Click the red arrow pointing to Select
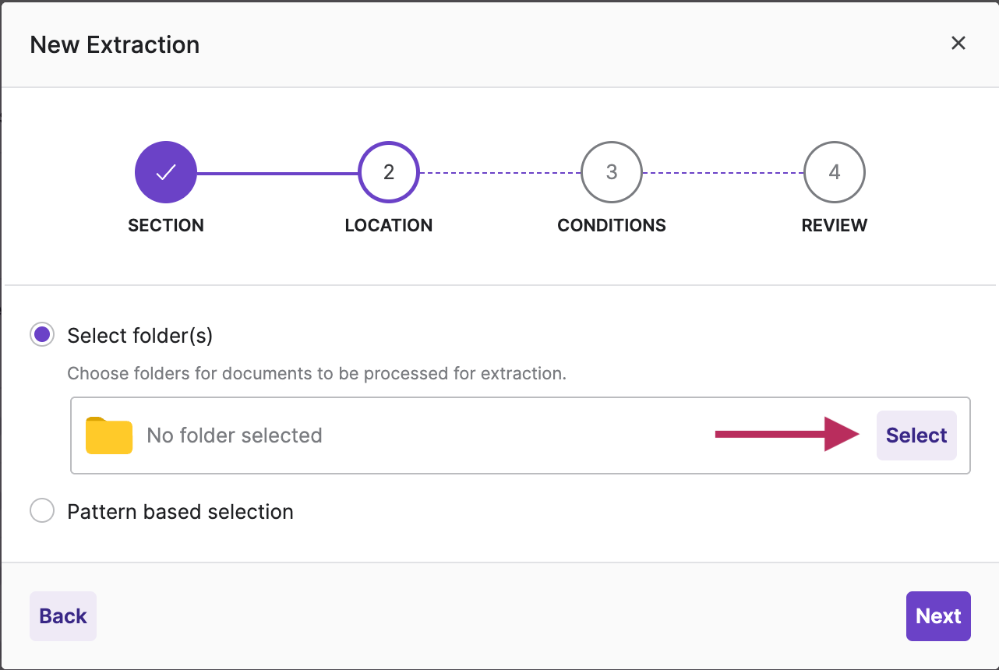The height and width of the screenshot is (670, 999). point(787,434)
